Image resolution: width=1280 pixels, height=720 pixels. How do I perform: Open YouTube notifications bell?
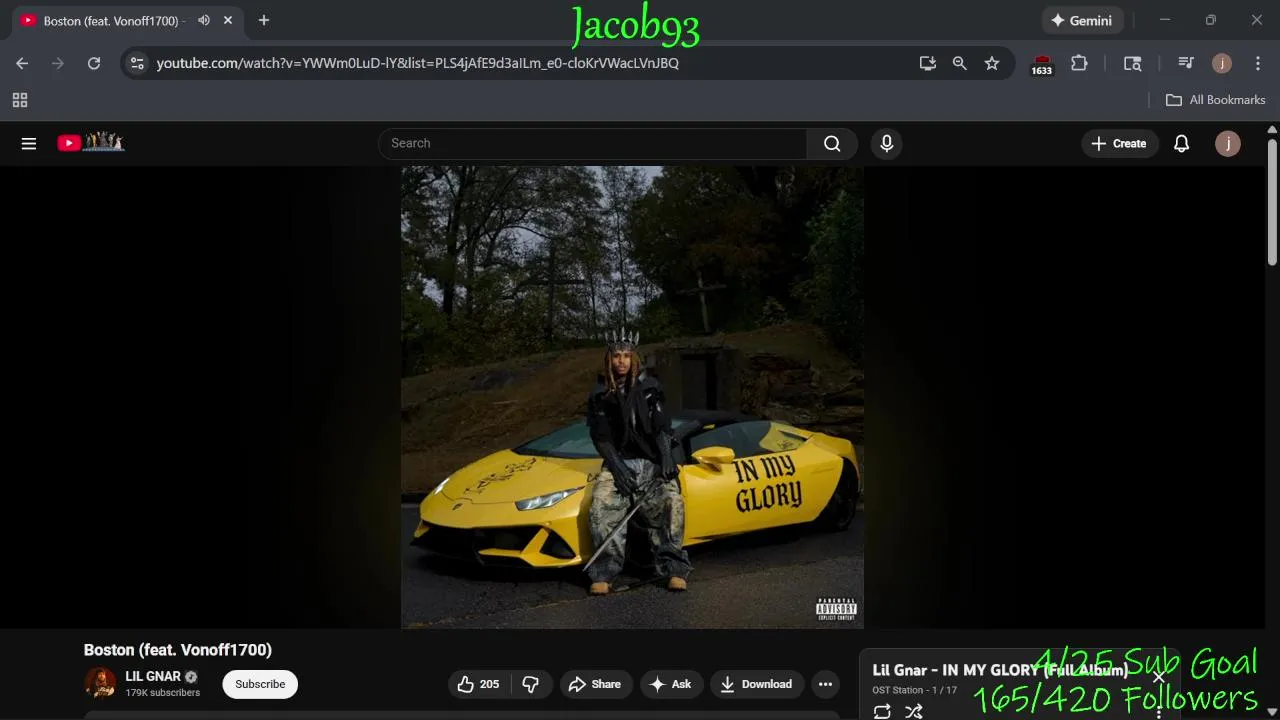[1181, 143]
